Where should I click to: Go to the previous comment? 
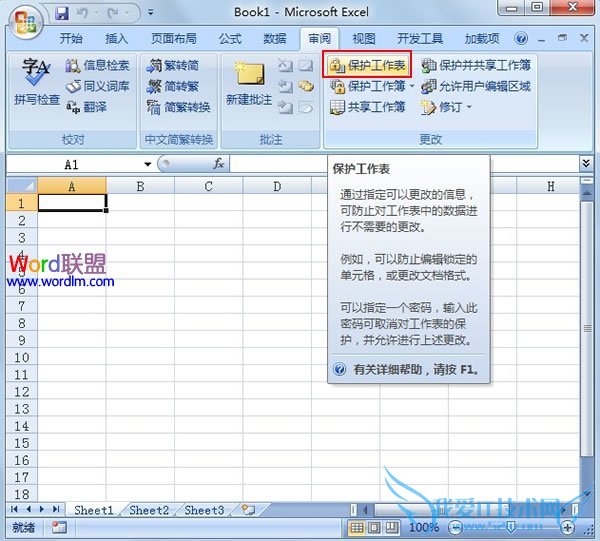285,86
